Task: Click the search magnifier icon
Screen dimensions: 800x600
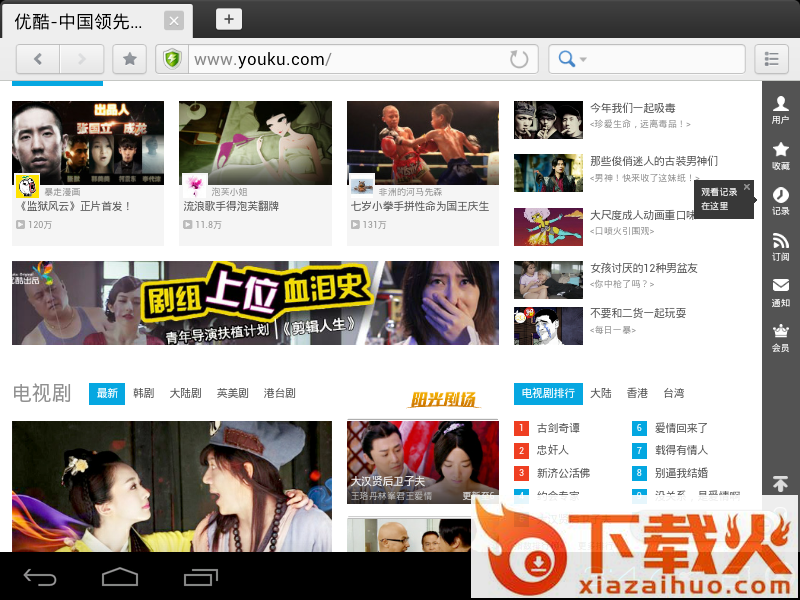Action: [x=566, y=59]
